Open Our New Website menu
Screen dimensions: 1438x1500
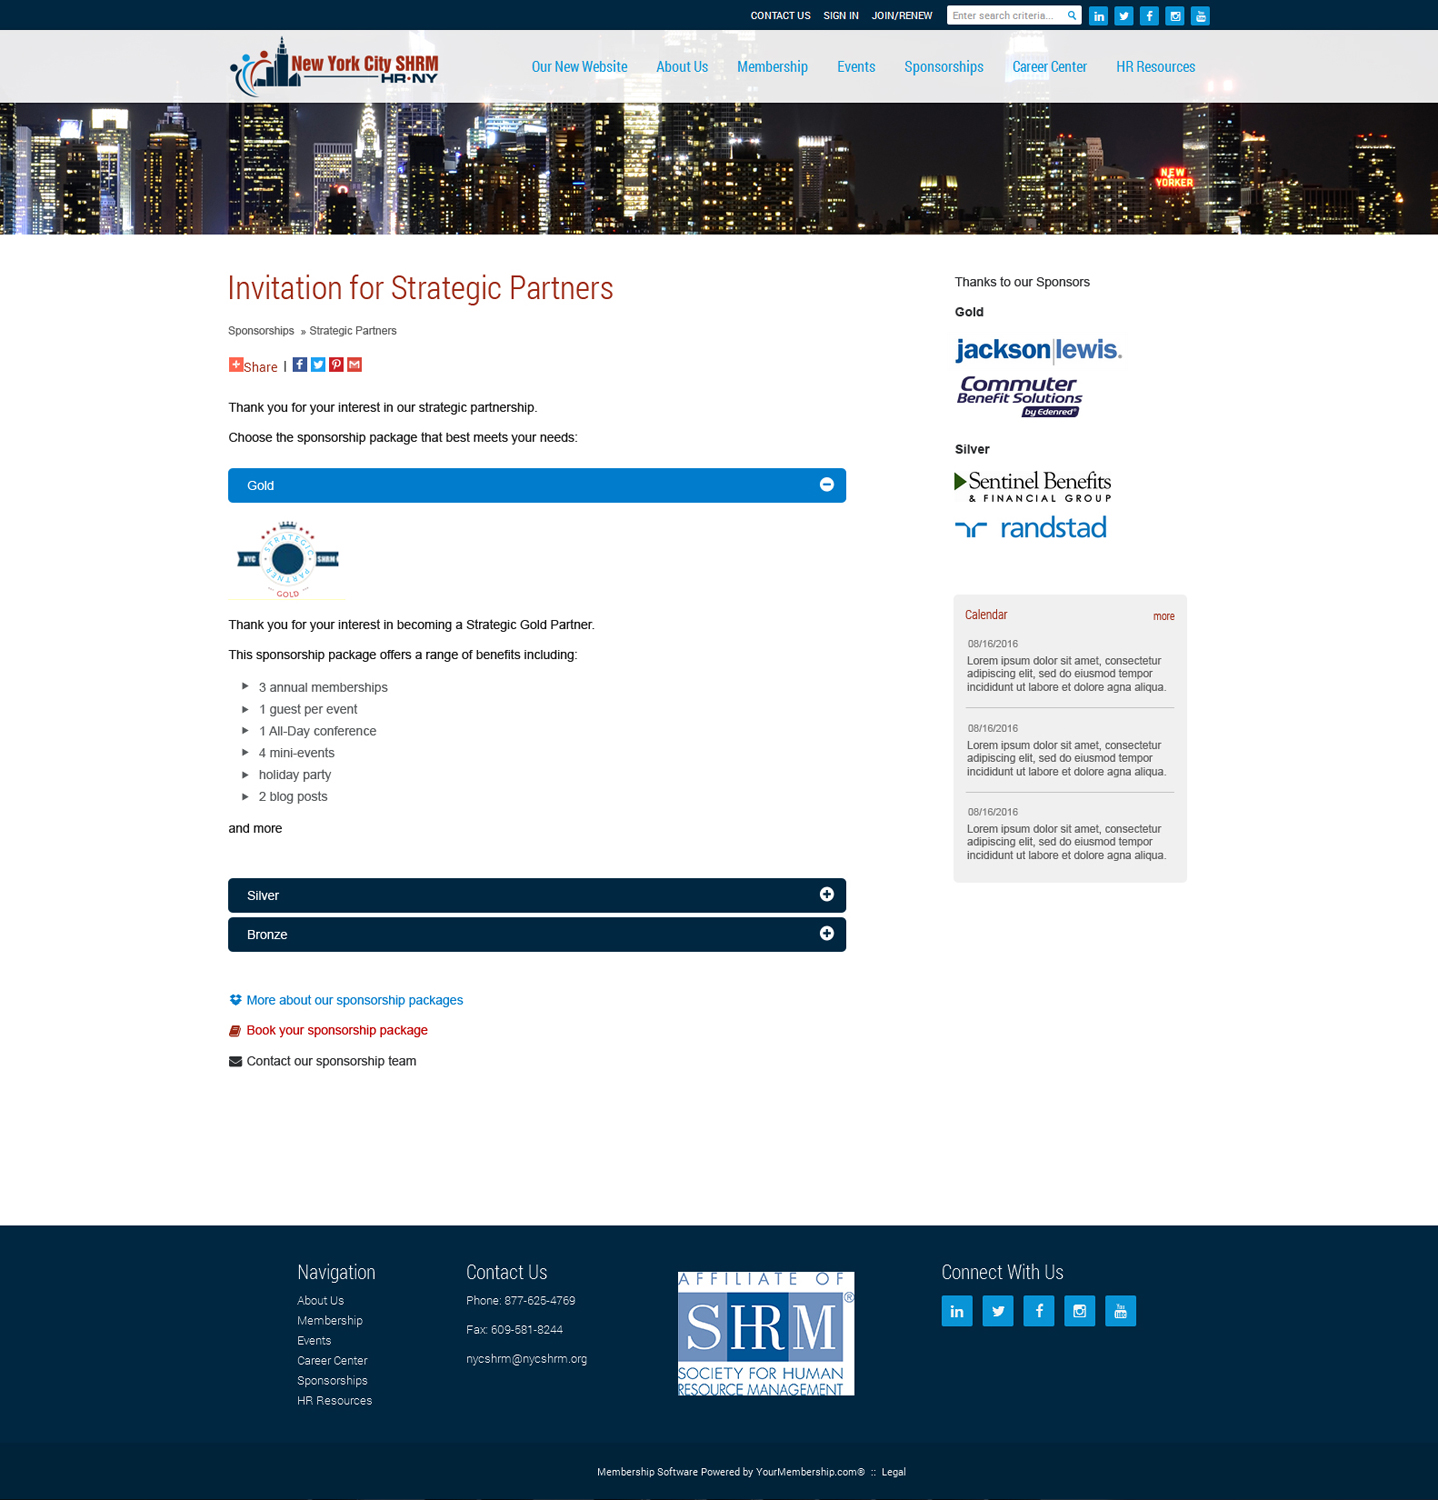click(x=579, y=67)
